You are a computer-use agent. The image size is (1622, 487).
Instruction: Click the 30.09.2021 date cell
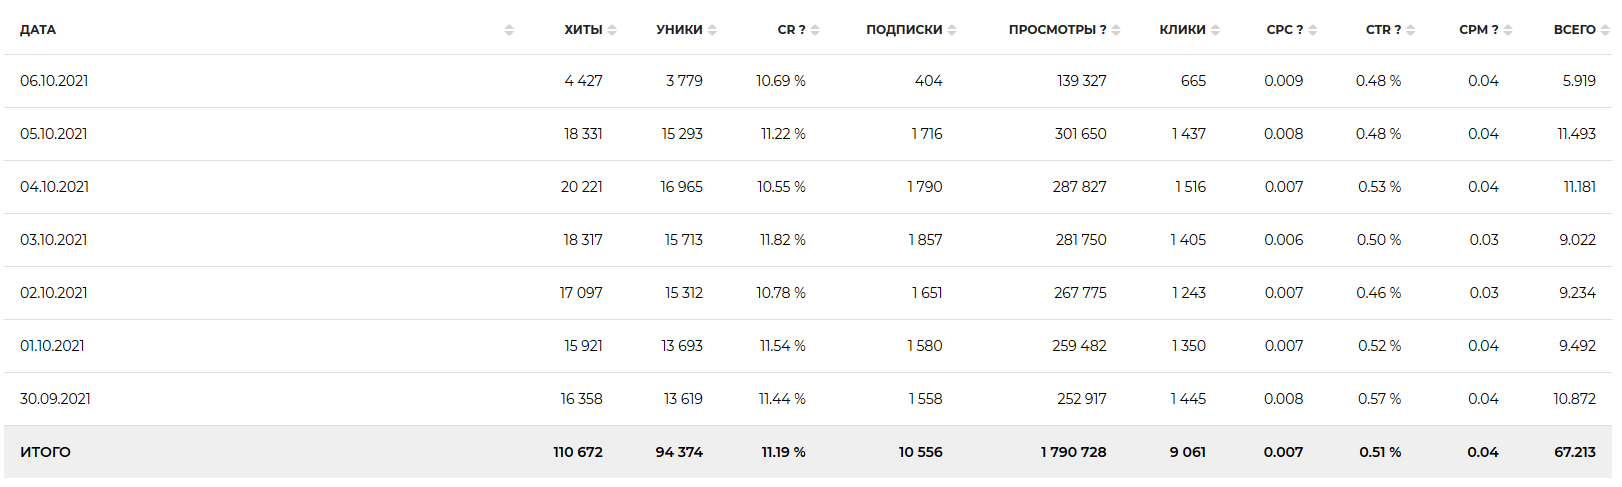tap(55, 399)
